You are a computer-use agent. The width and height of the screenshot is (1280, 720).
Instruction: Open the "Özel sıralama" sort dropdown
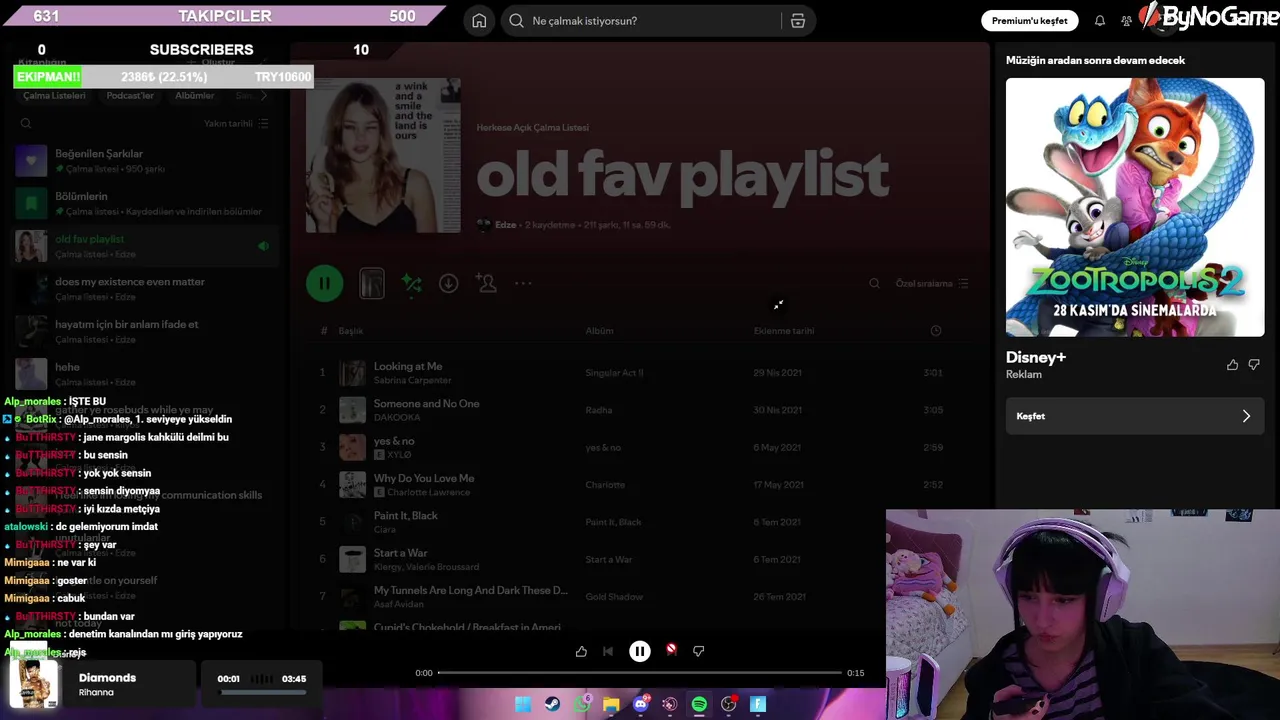(x=932, y=284)
